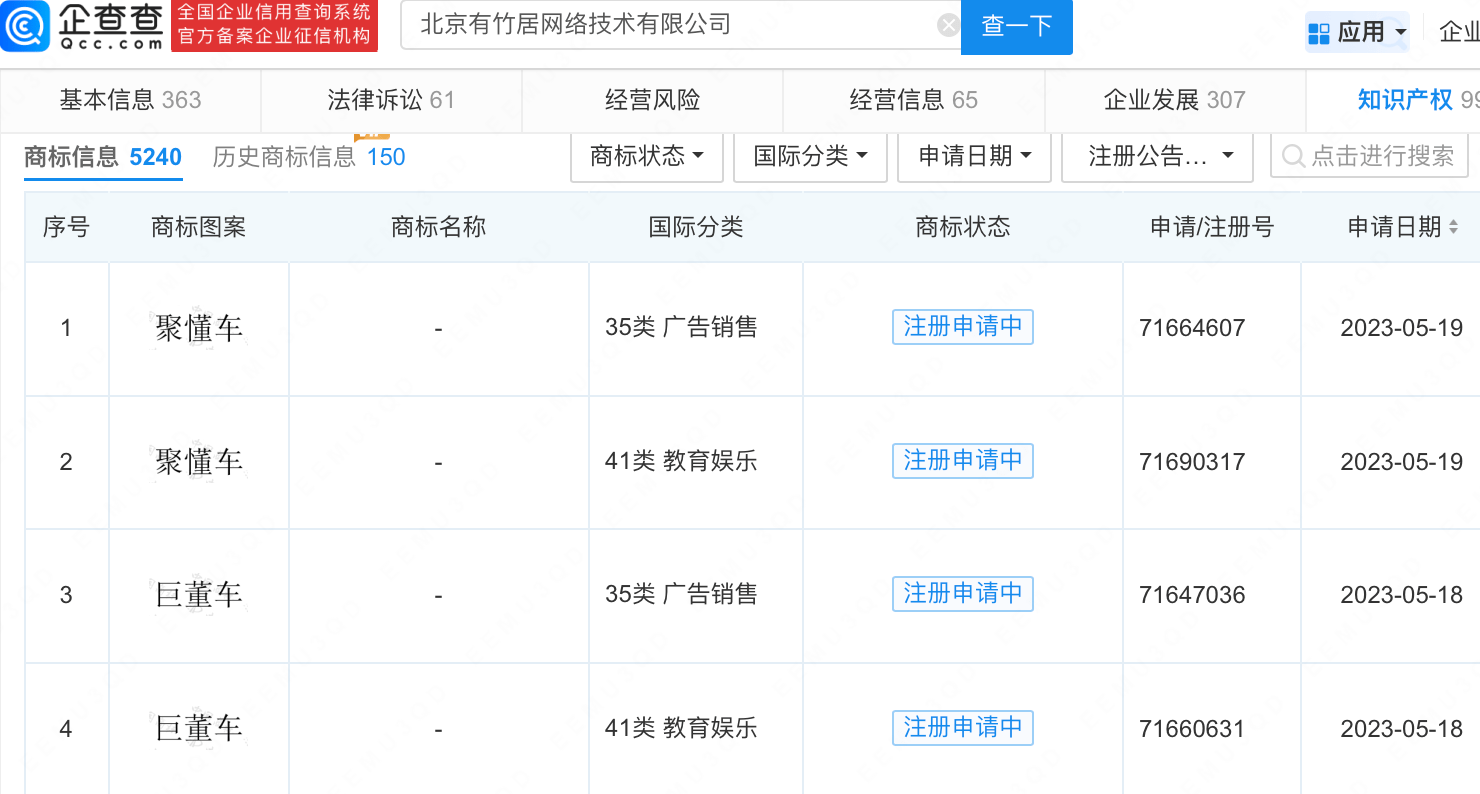Open the 申请日期 filter dropdown
Viewport: 1480px width, 794px height.
tap(974, 157)
